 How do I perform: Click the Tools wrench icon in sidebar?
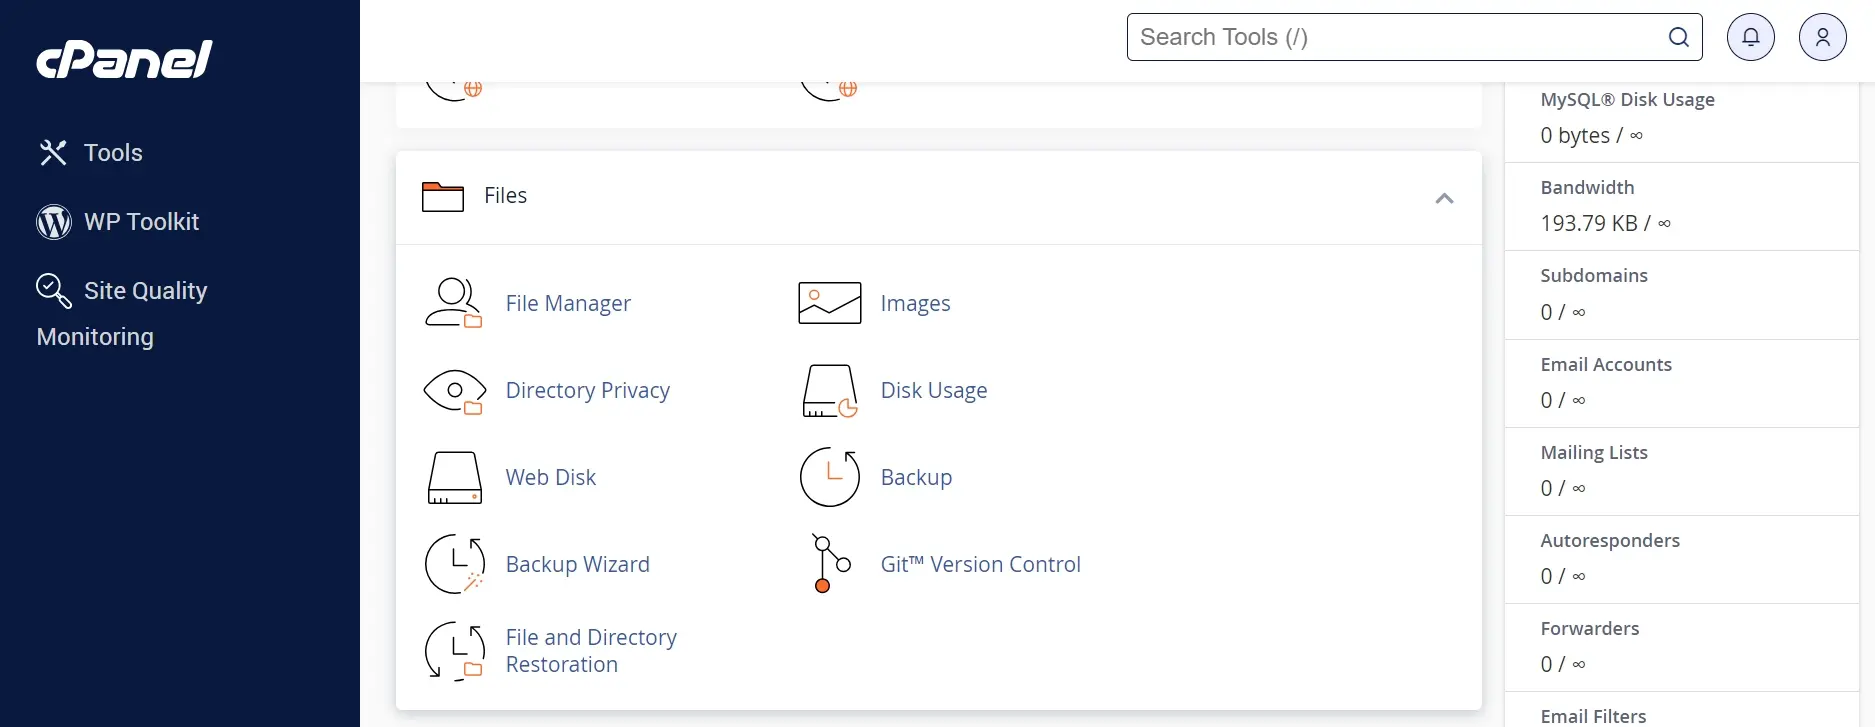[53, 152]
